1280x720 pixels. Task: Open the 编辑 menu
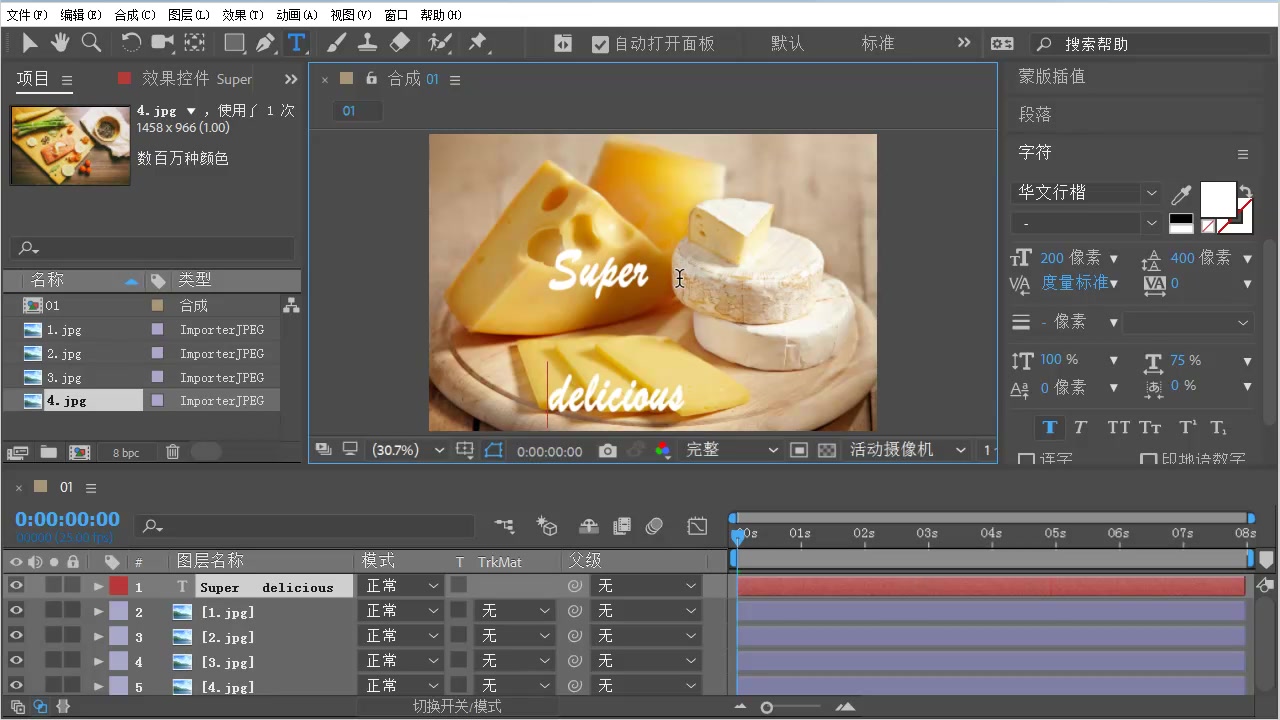[x=81, y=15]
